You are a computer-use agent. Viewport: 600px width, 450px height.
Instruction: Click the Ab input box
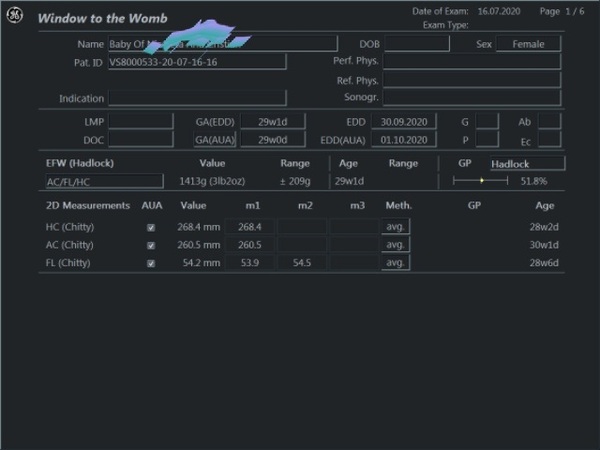[549, 122]
